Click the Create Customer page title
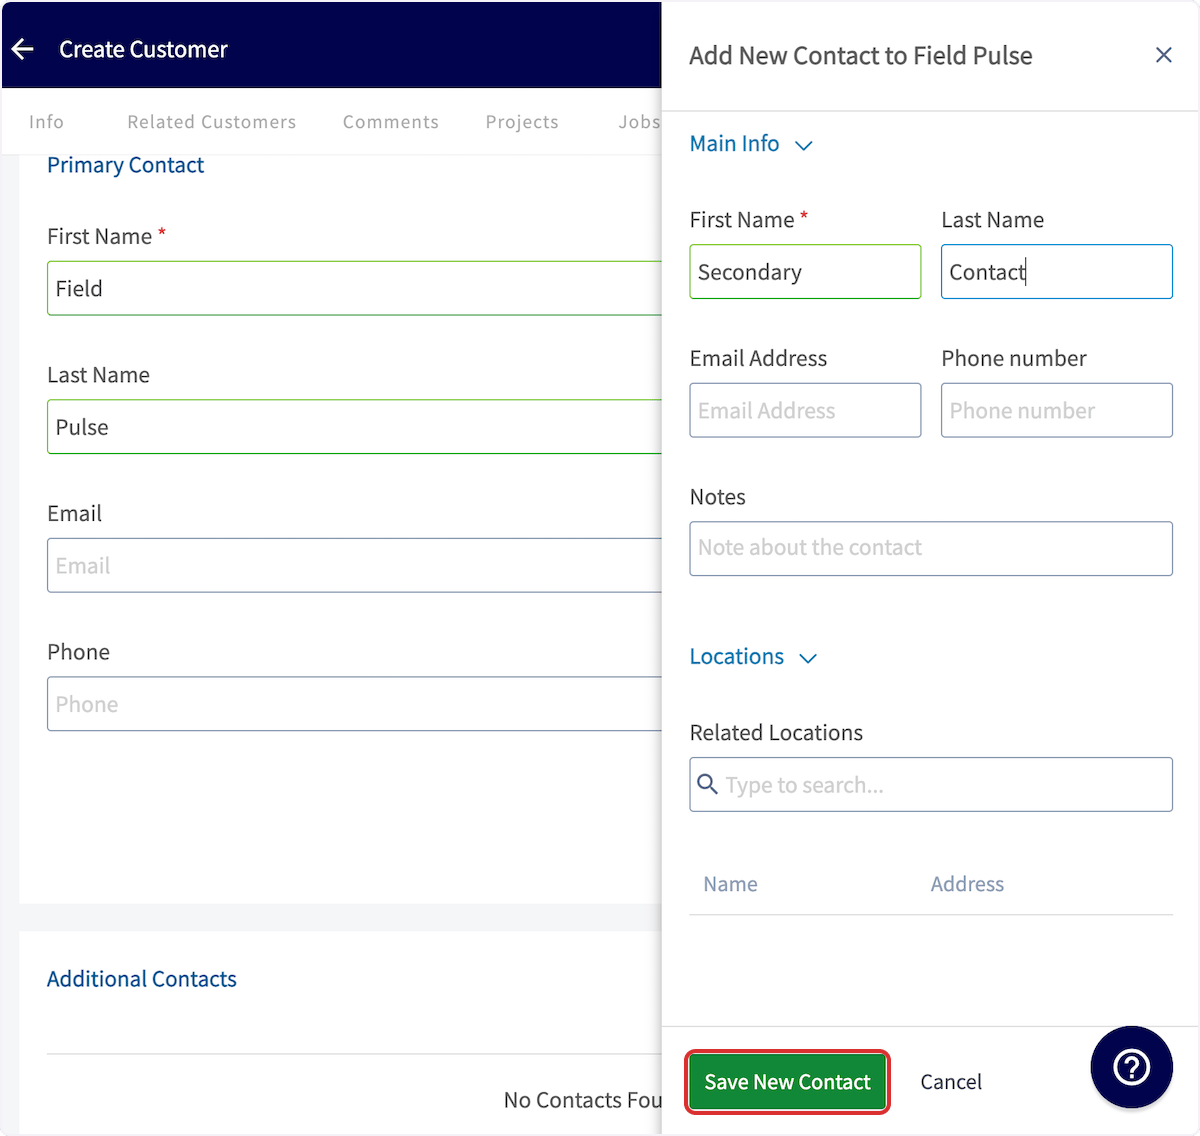 (143, 49)
